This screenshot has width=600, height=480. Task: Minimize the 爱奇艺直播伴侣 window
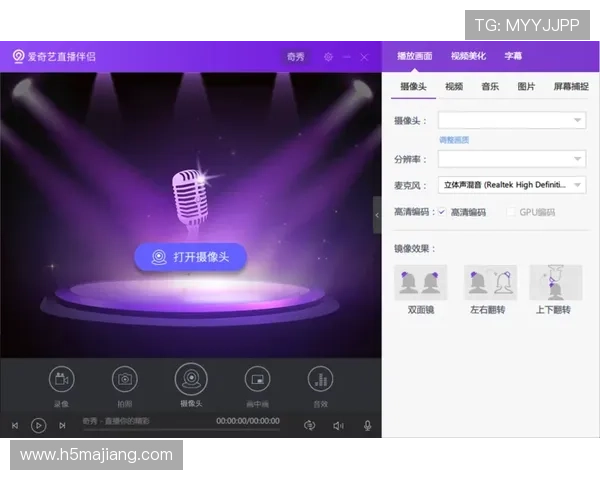347,57
